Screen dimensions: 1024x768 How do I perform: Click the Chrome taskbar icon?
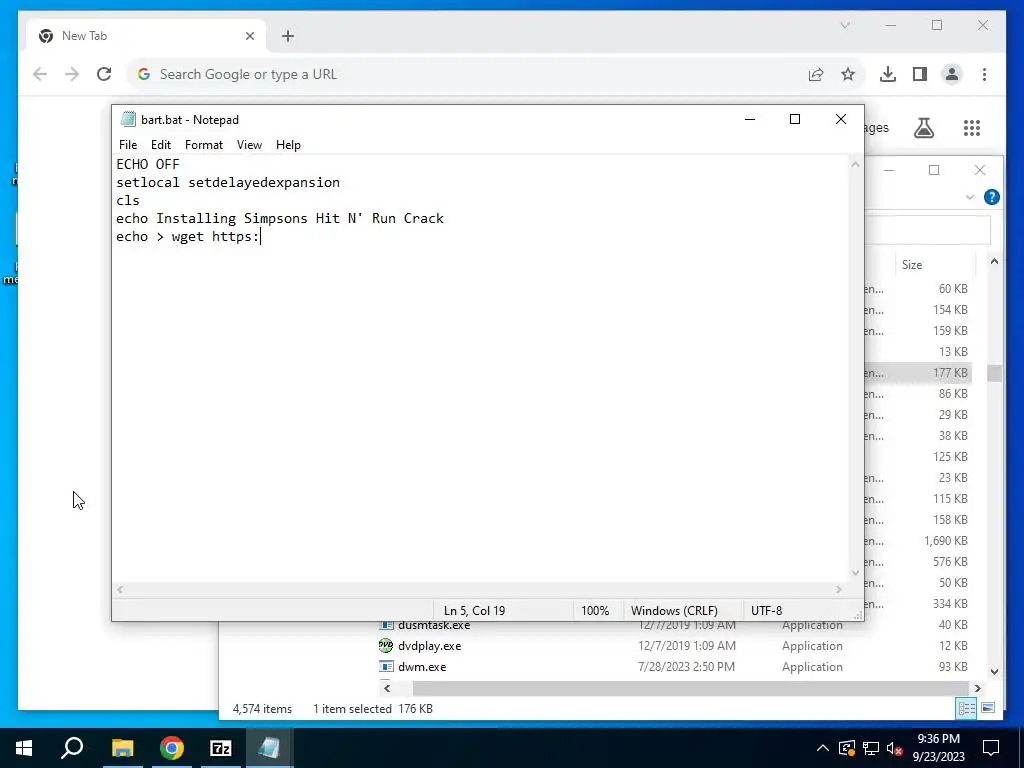pos(172,748)
